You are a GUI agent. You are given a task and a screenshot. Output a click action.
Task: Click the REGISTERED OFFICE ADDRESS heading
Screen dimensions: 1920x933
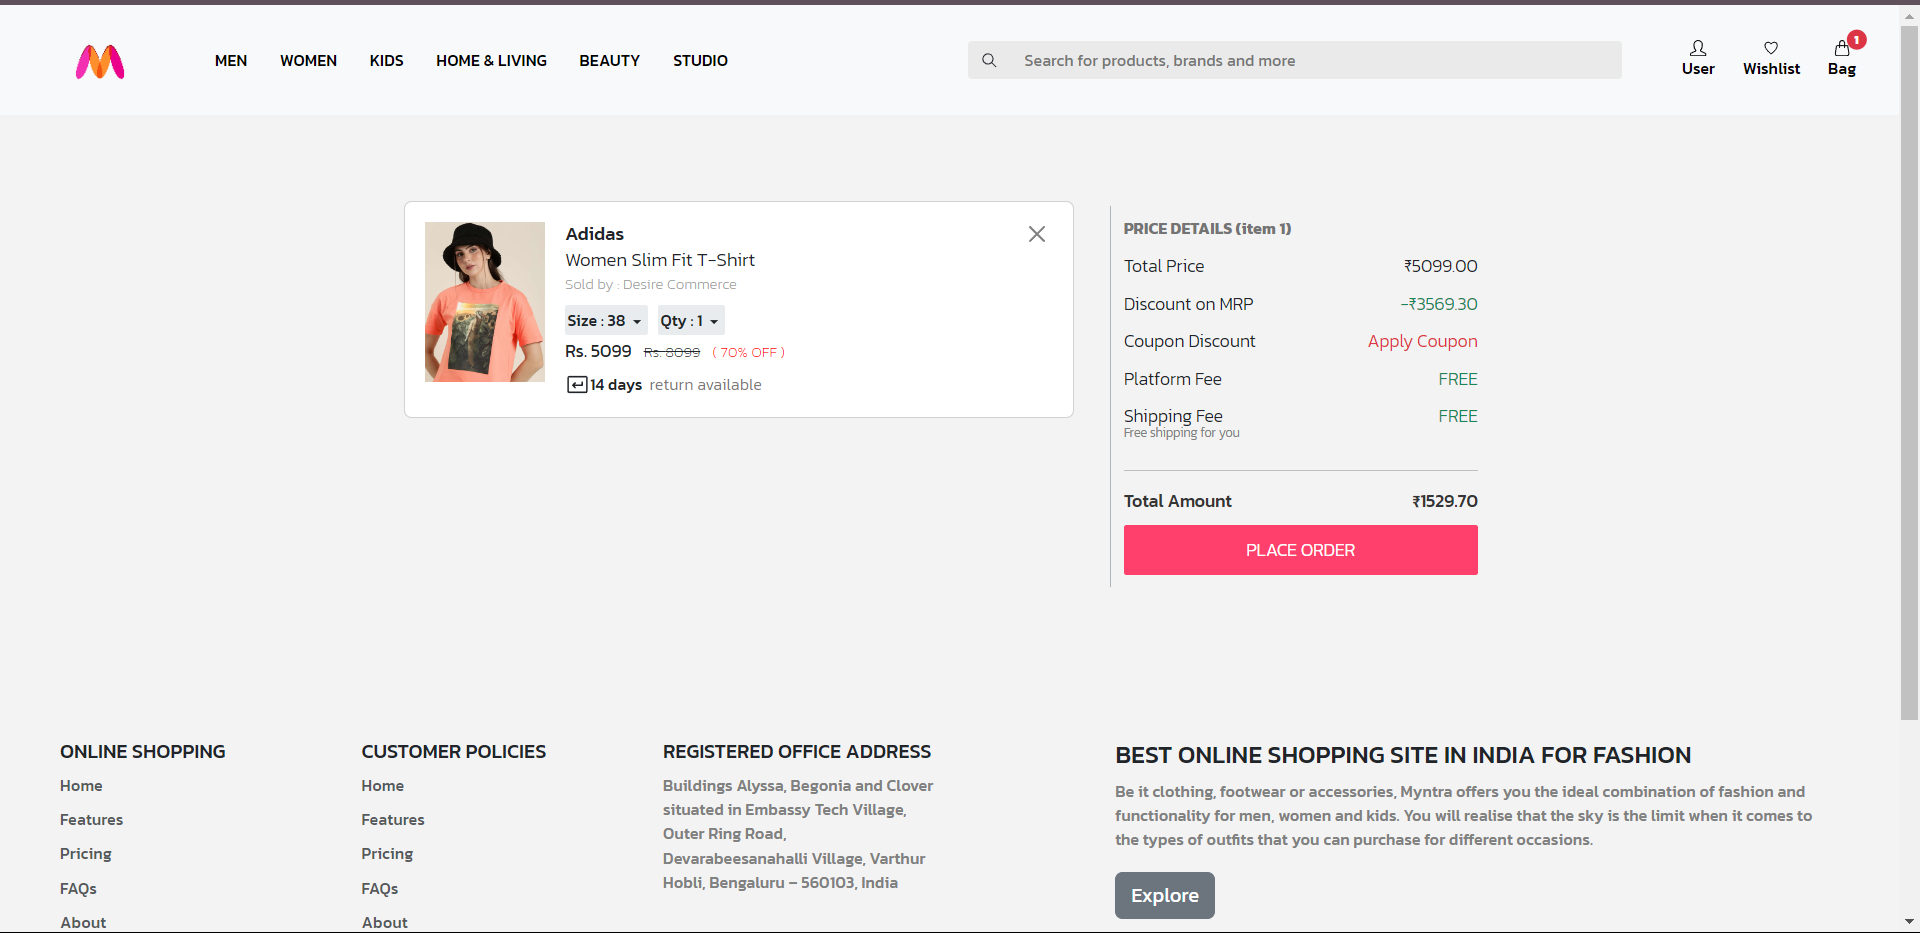[797, 752]
